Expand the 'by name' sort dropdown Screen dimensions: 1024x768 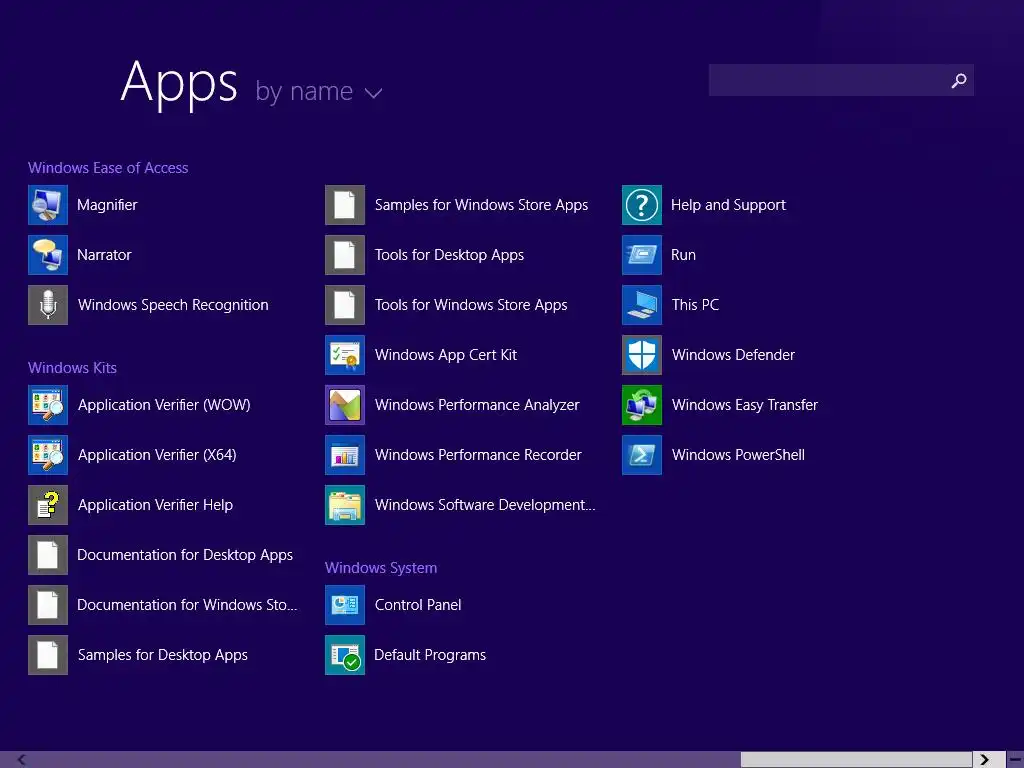tap(319, 91)
